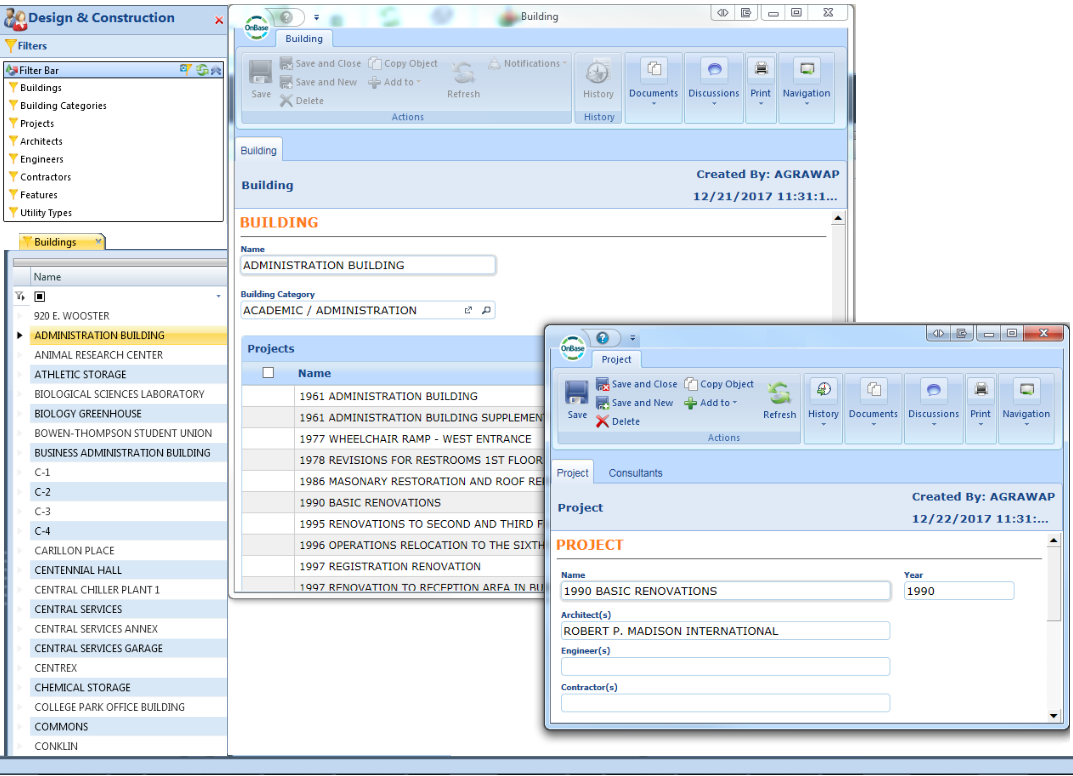
Task: Click Copy Object in Project ribbon
Action: point(720,384)
